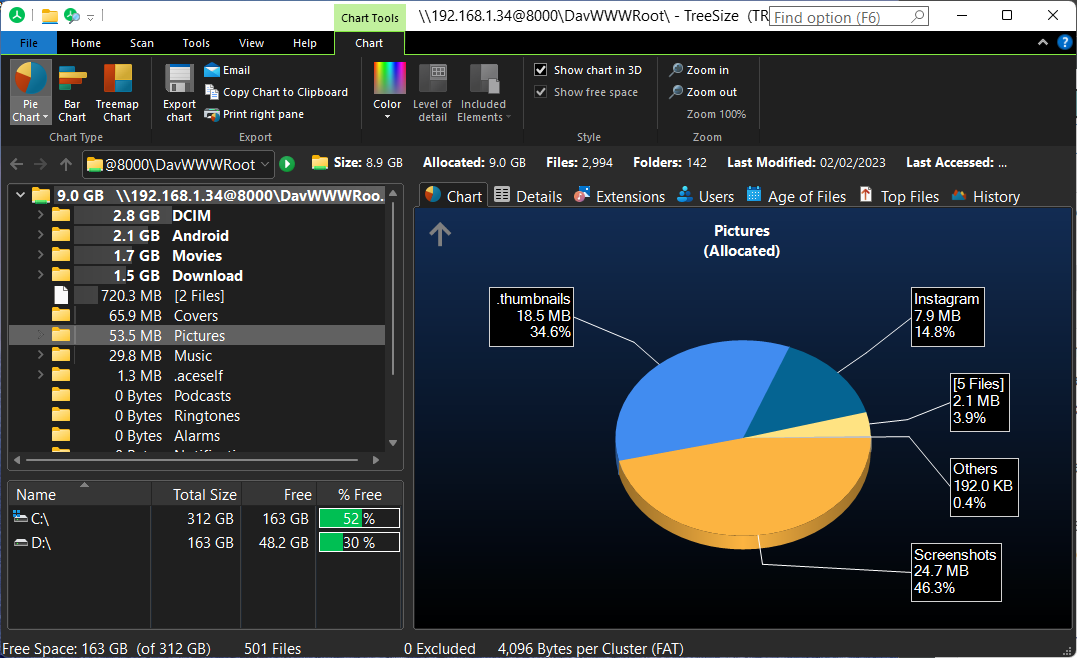Open the Tools ribbon tab
1077x658 pixels.
click(195, 43)
